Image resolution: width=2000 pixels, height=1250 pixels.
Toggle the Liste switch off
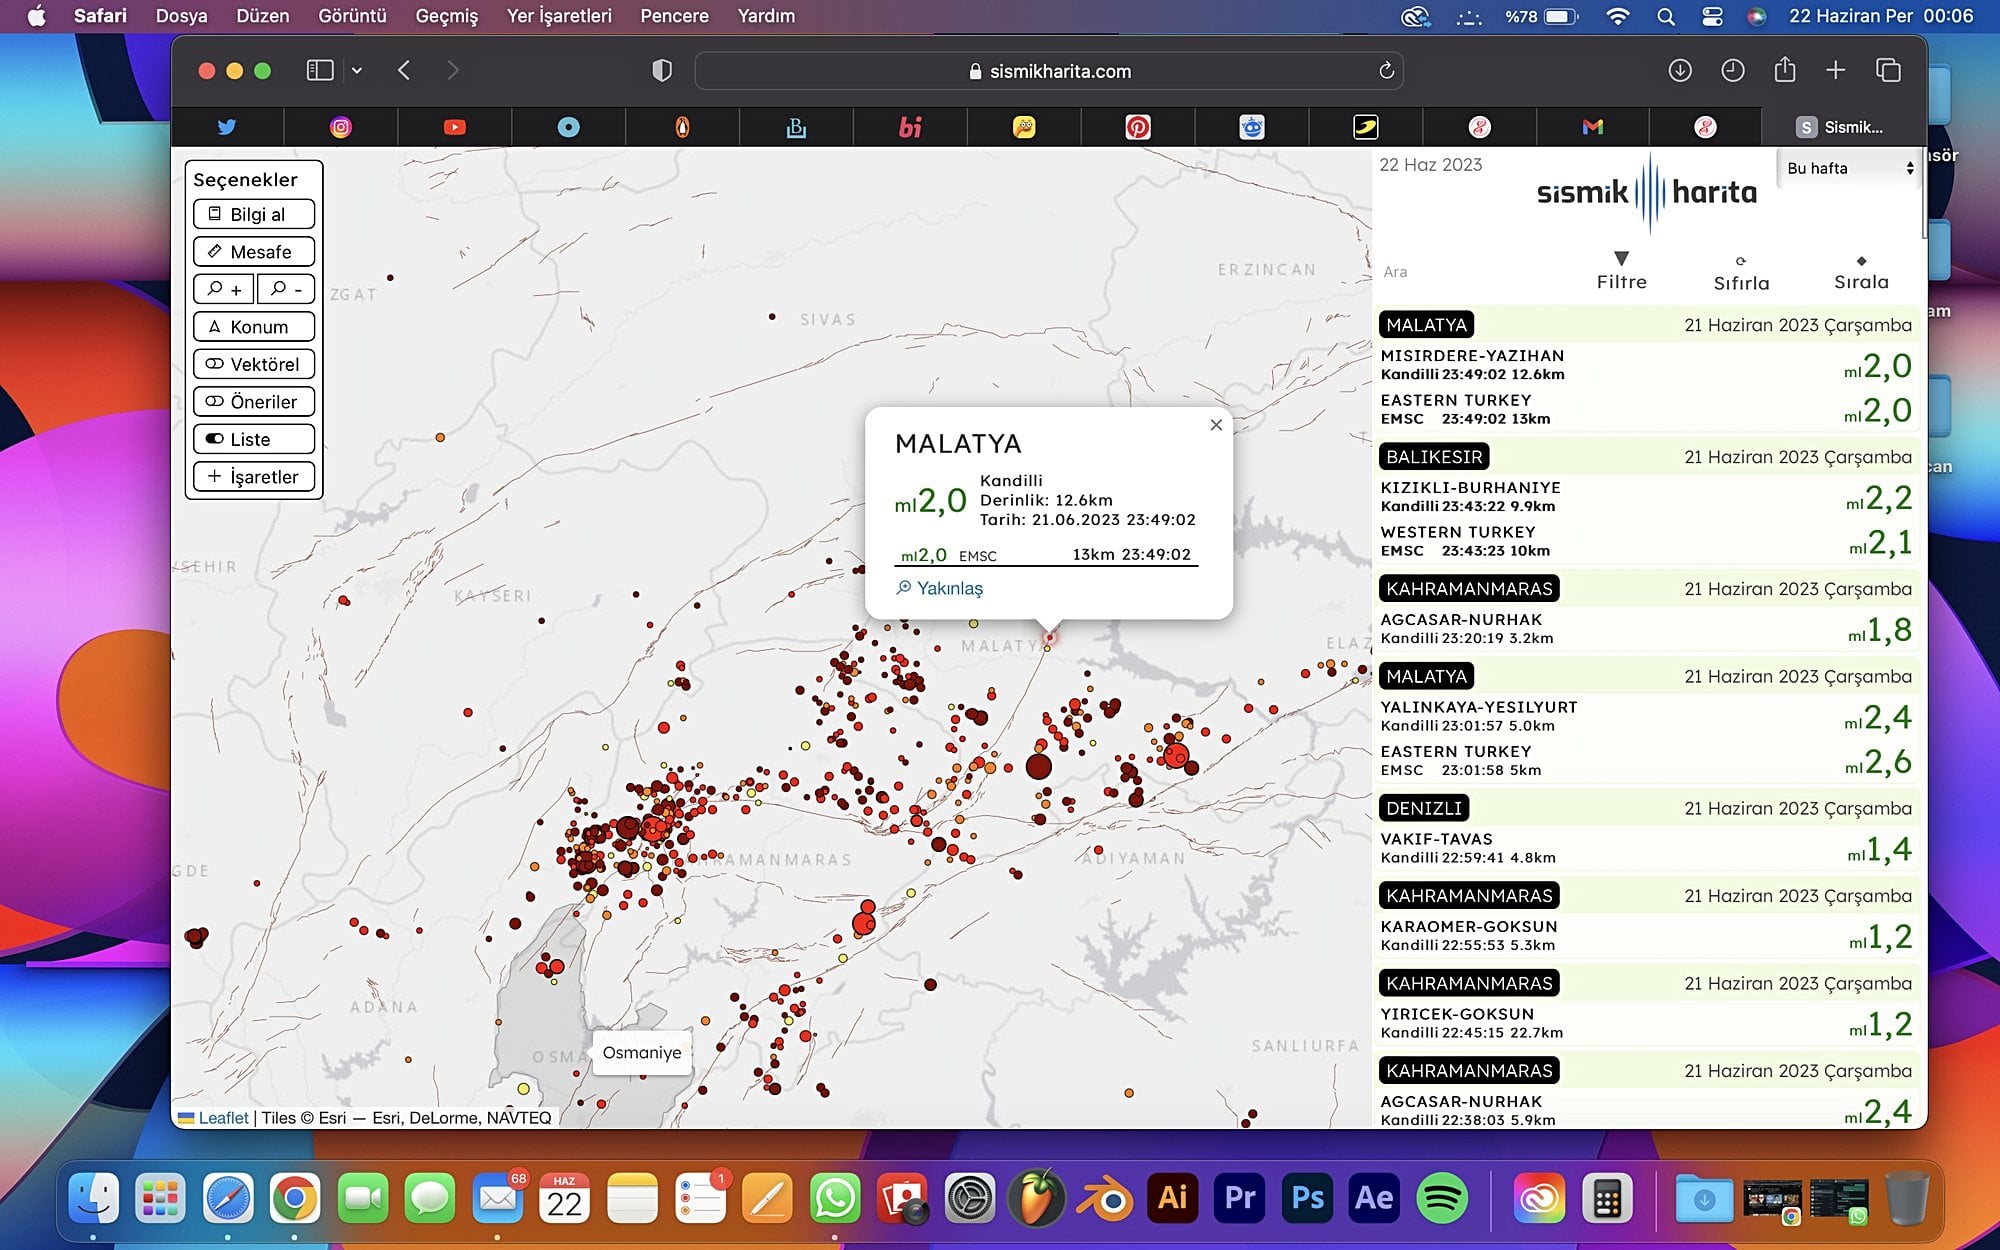pos(254,439)
